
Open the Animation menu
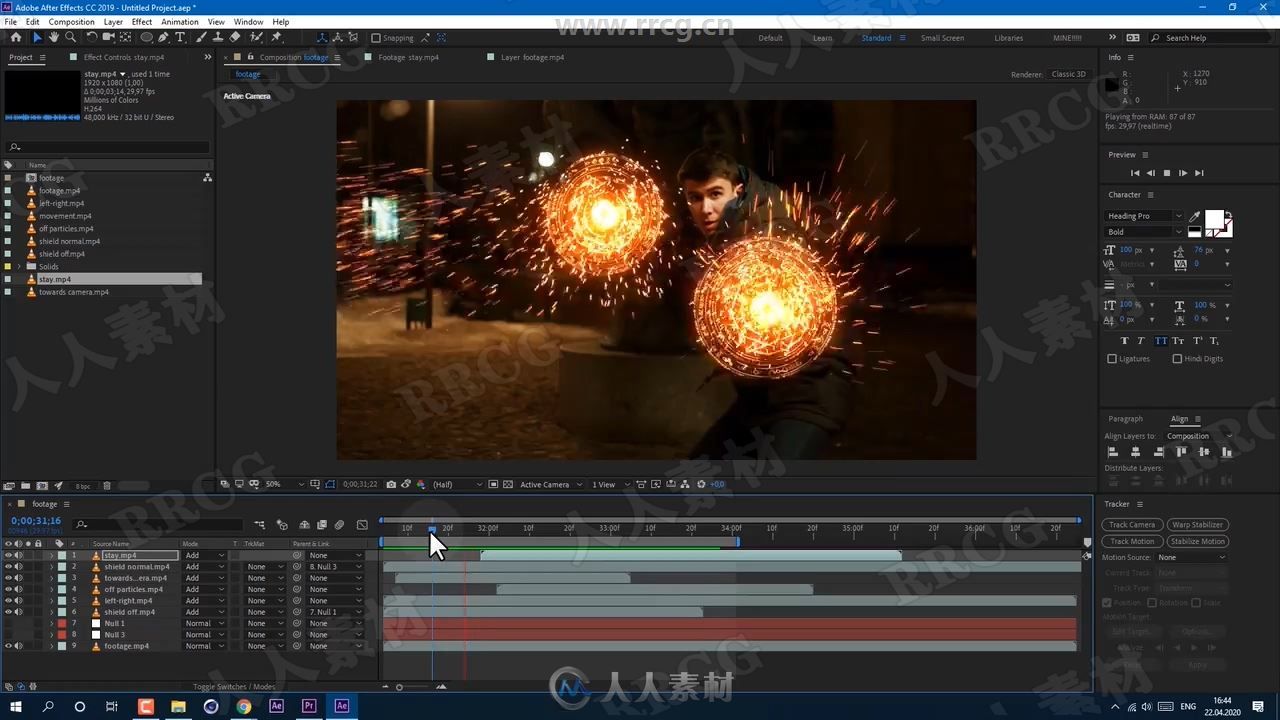click(180, 21)
